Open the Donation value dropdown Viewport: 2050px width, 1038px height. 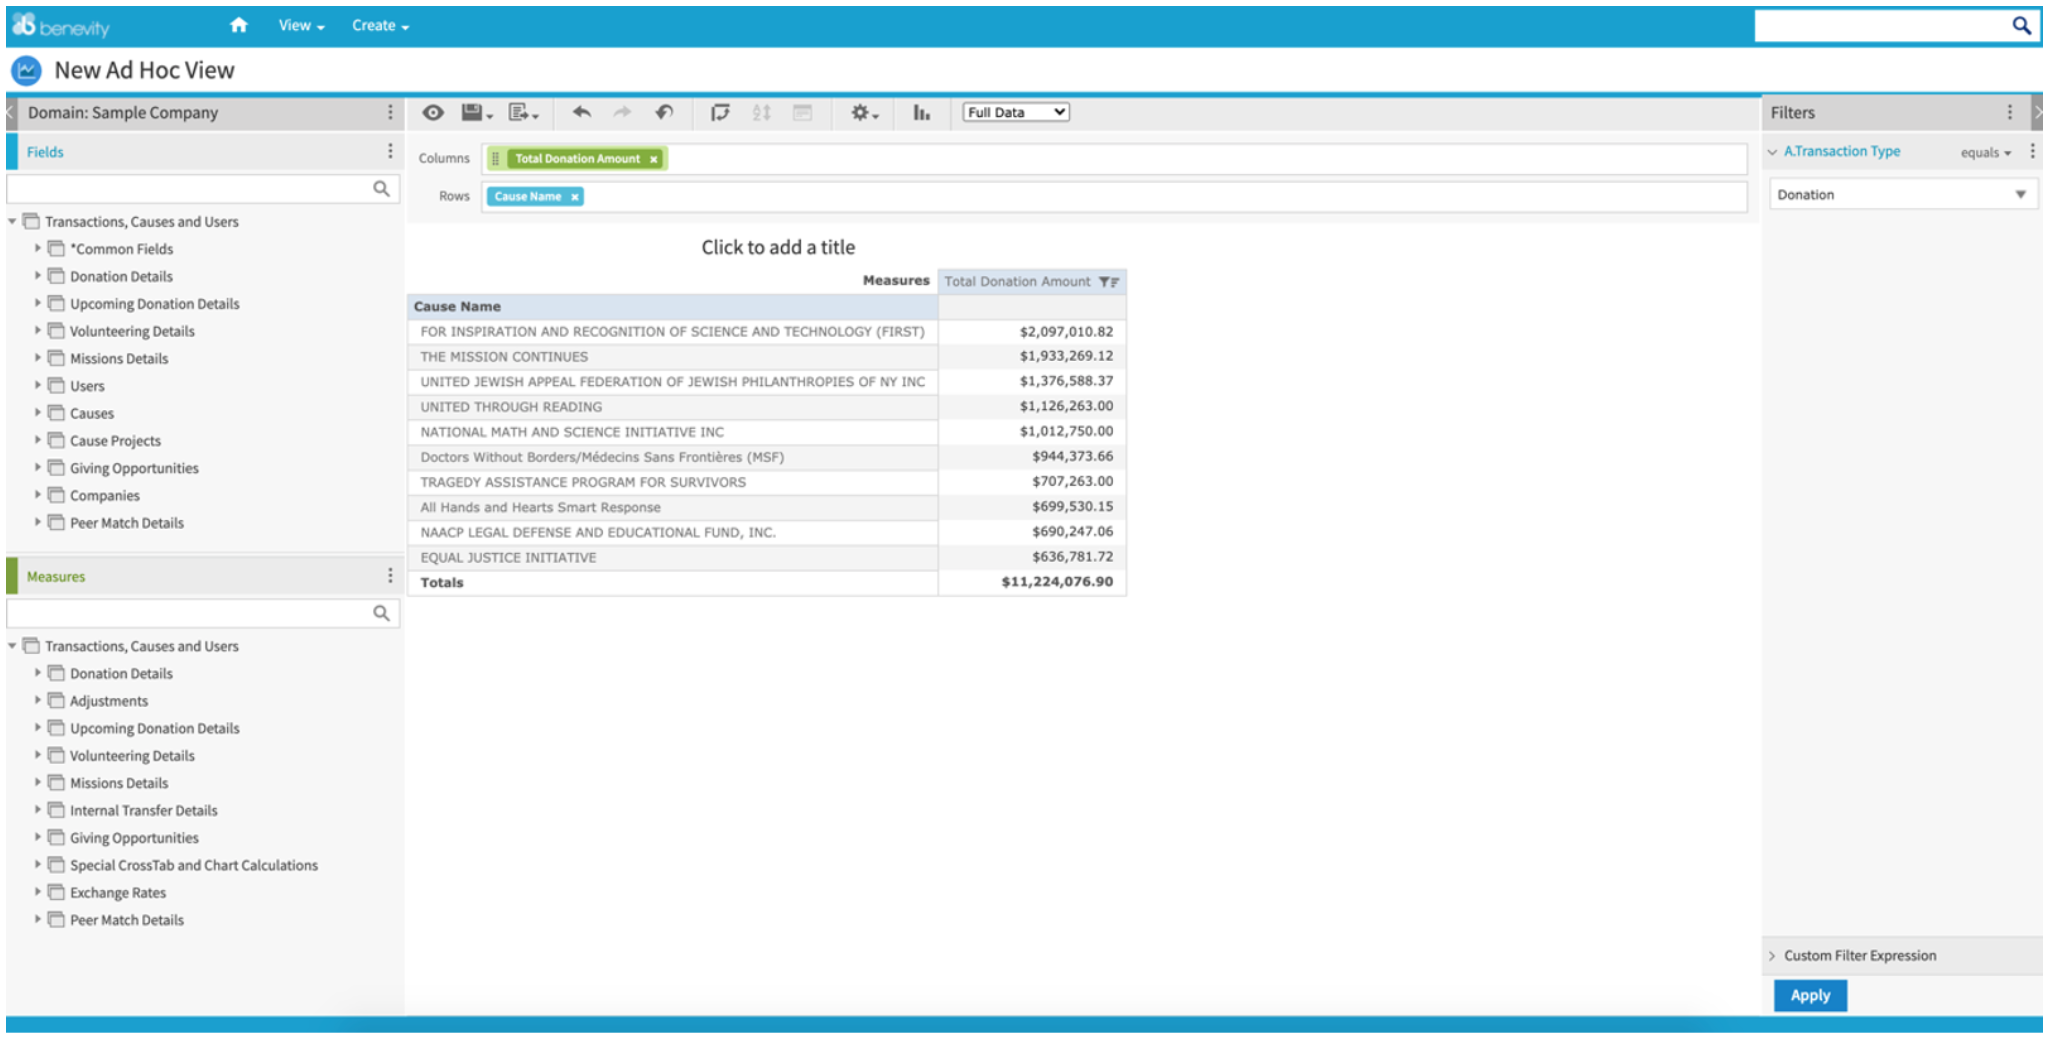[1903, 195]
